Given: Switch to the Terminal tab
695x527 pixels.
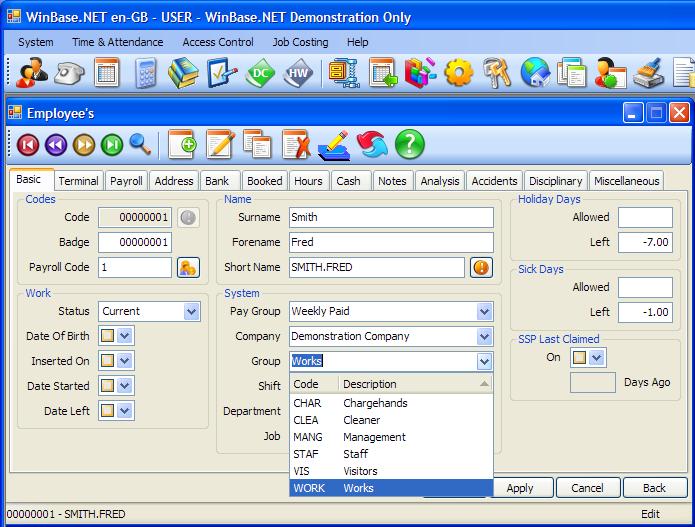Looking at the screenshot, I should coord(78,181).
